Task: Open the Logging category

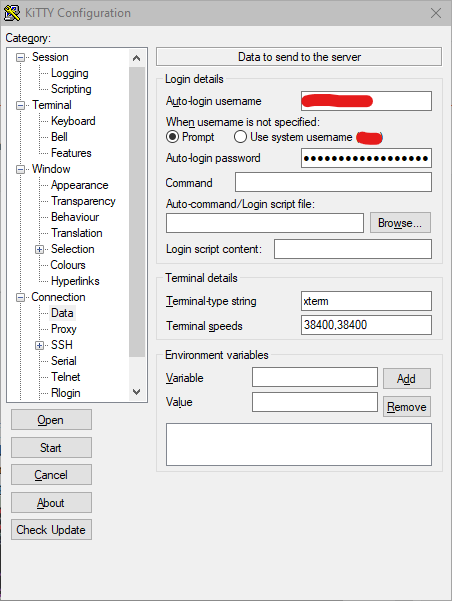Action: pos(69,73)
